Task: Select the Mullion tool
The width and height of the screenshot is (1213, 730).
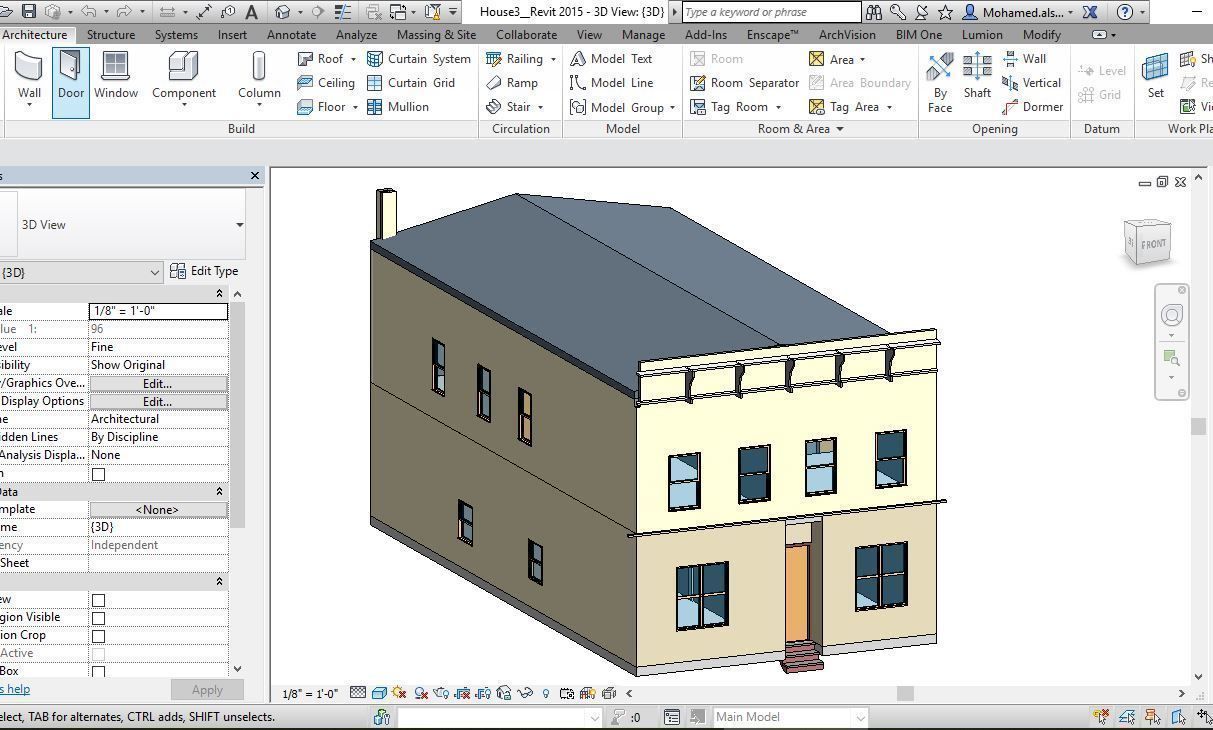Action: [x=398, y=107]
